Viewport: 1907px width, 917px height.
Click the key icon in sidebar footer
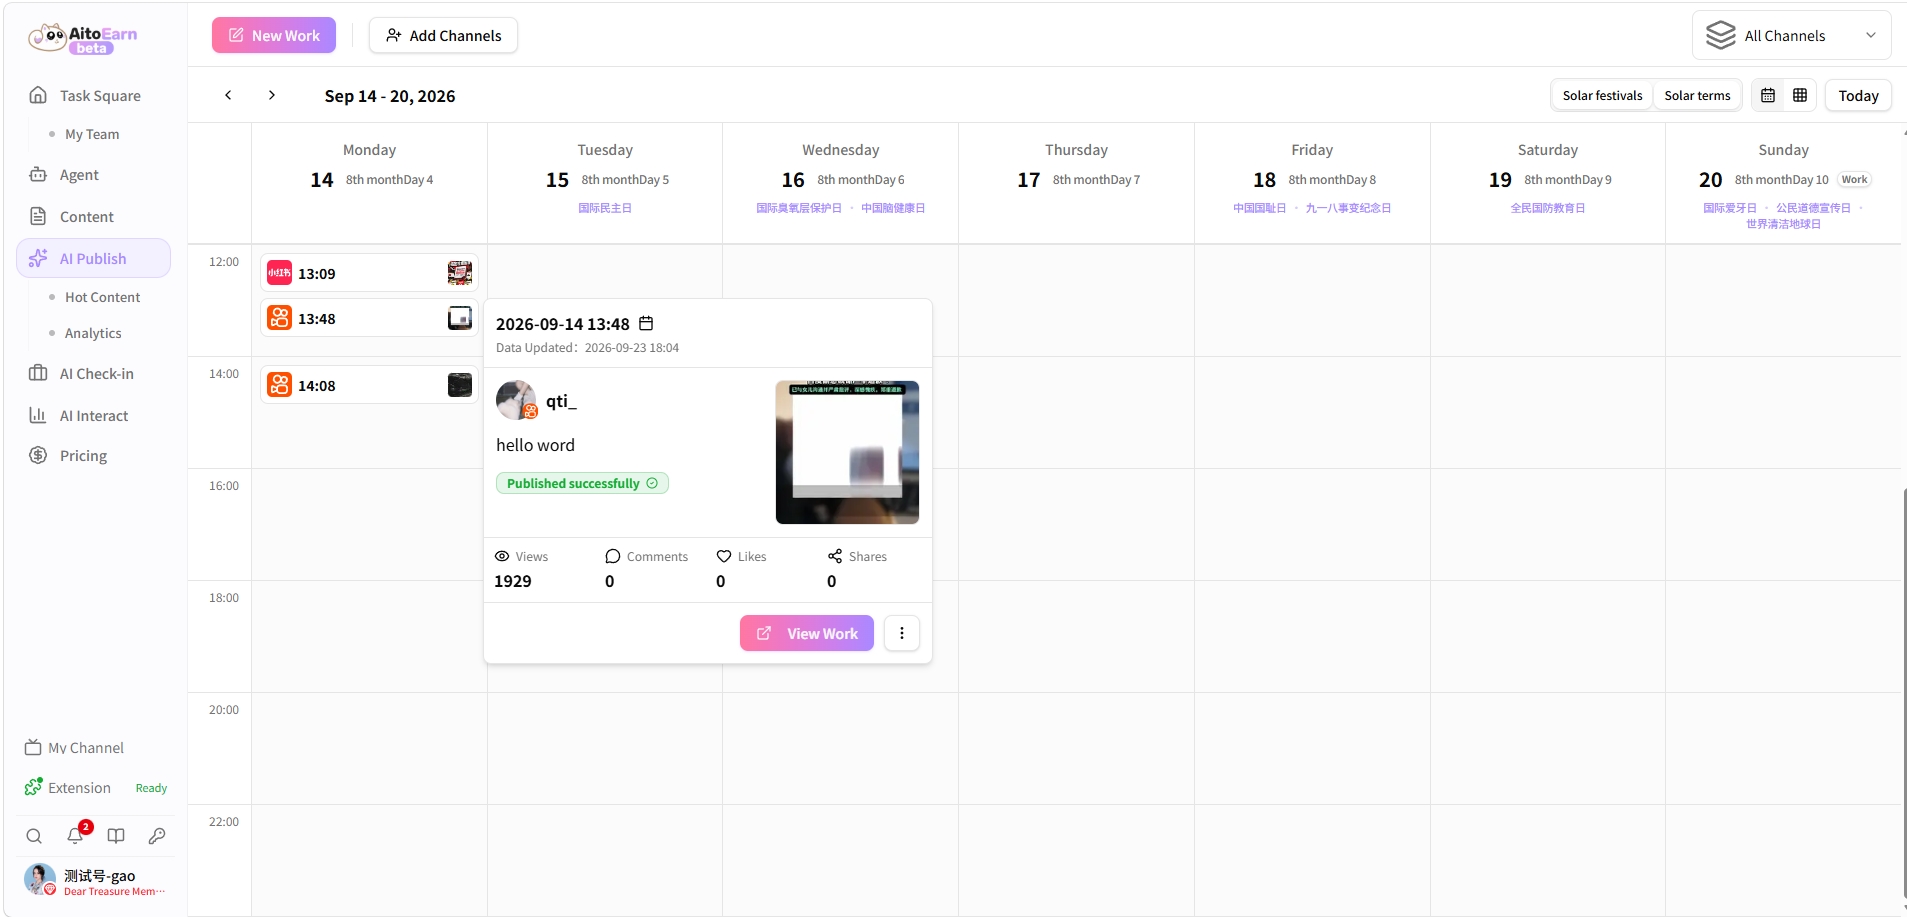pyautogui.click(x=157, y=836)
